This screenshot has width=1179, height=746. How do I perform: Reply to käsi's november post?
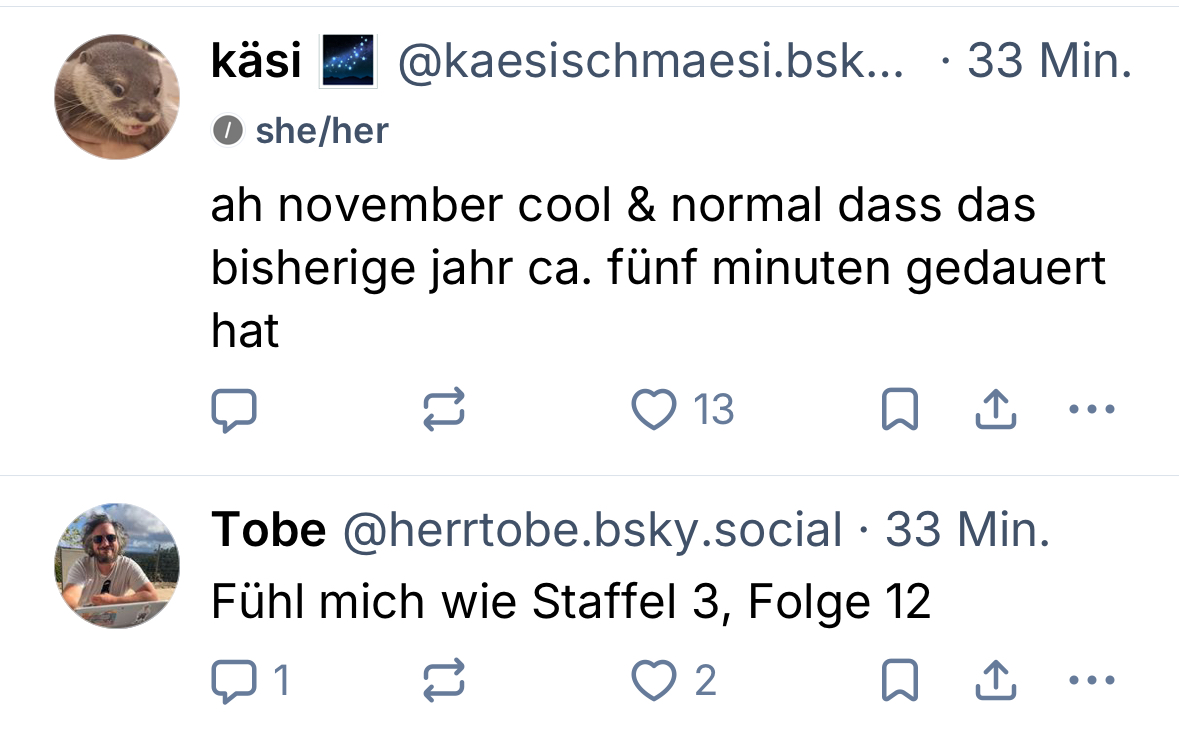234,410
